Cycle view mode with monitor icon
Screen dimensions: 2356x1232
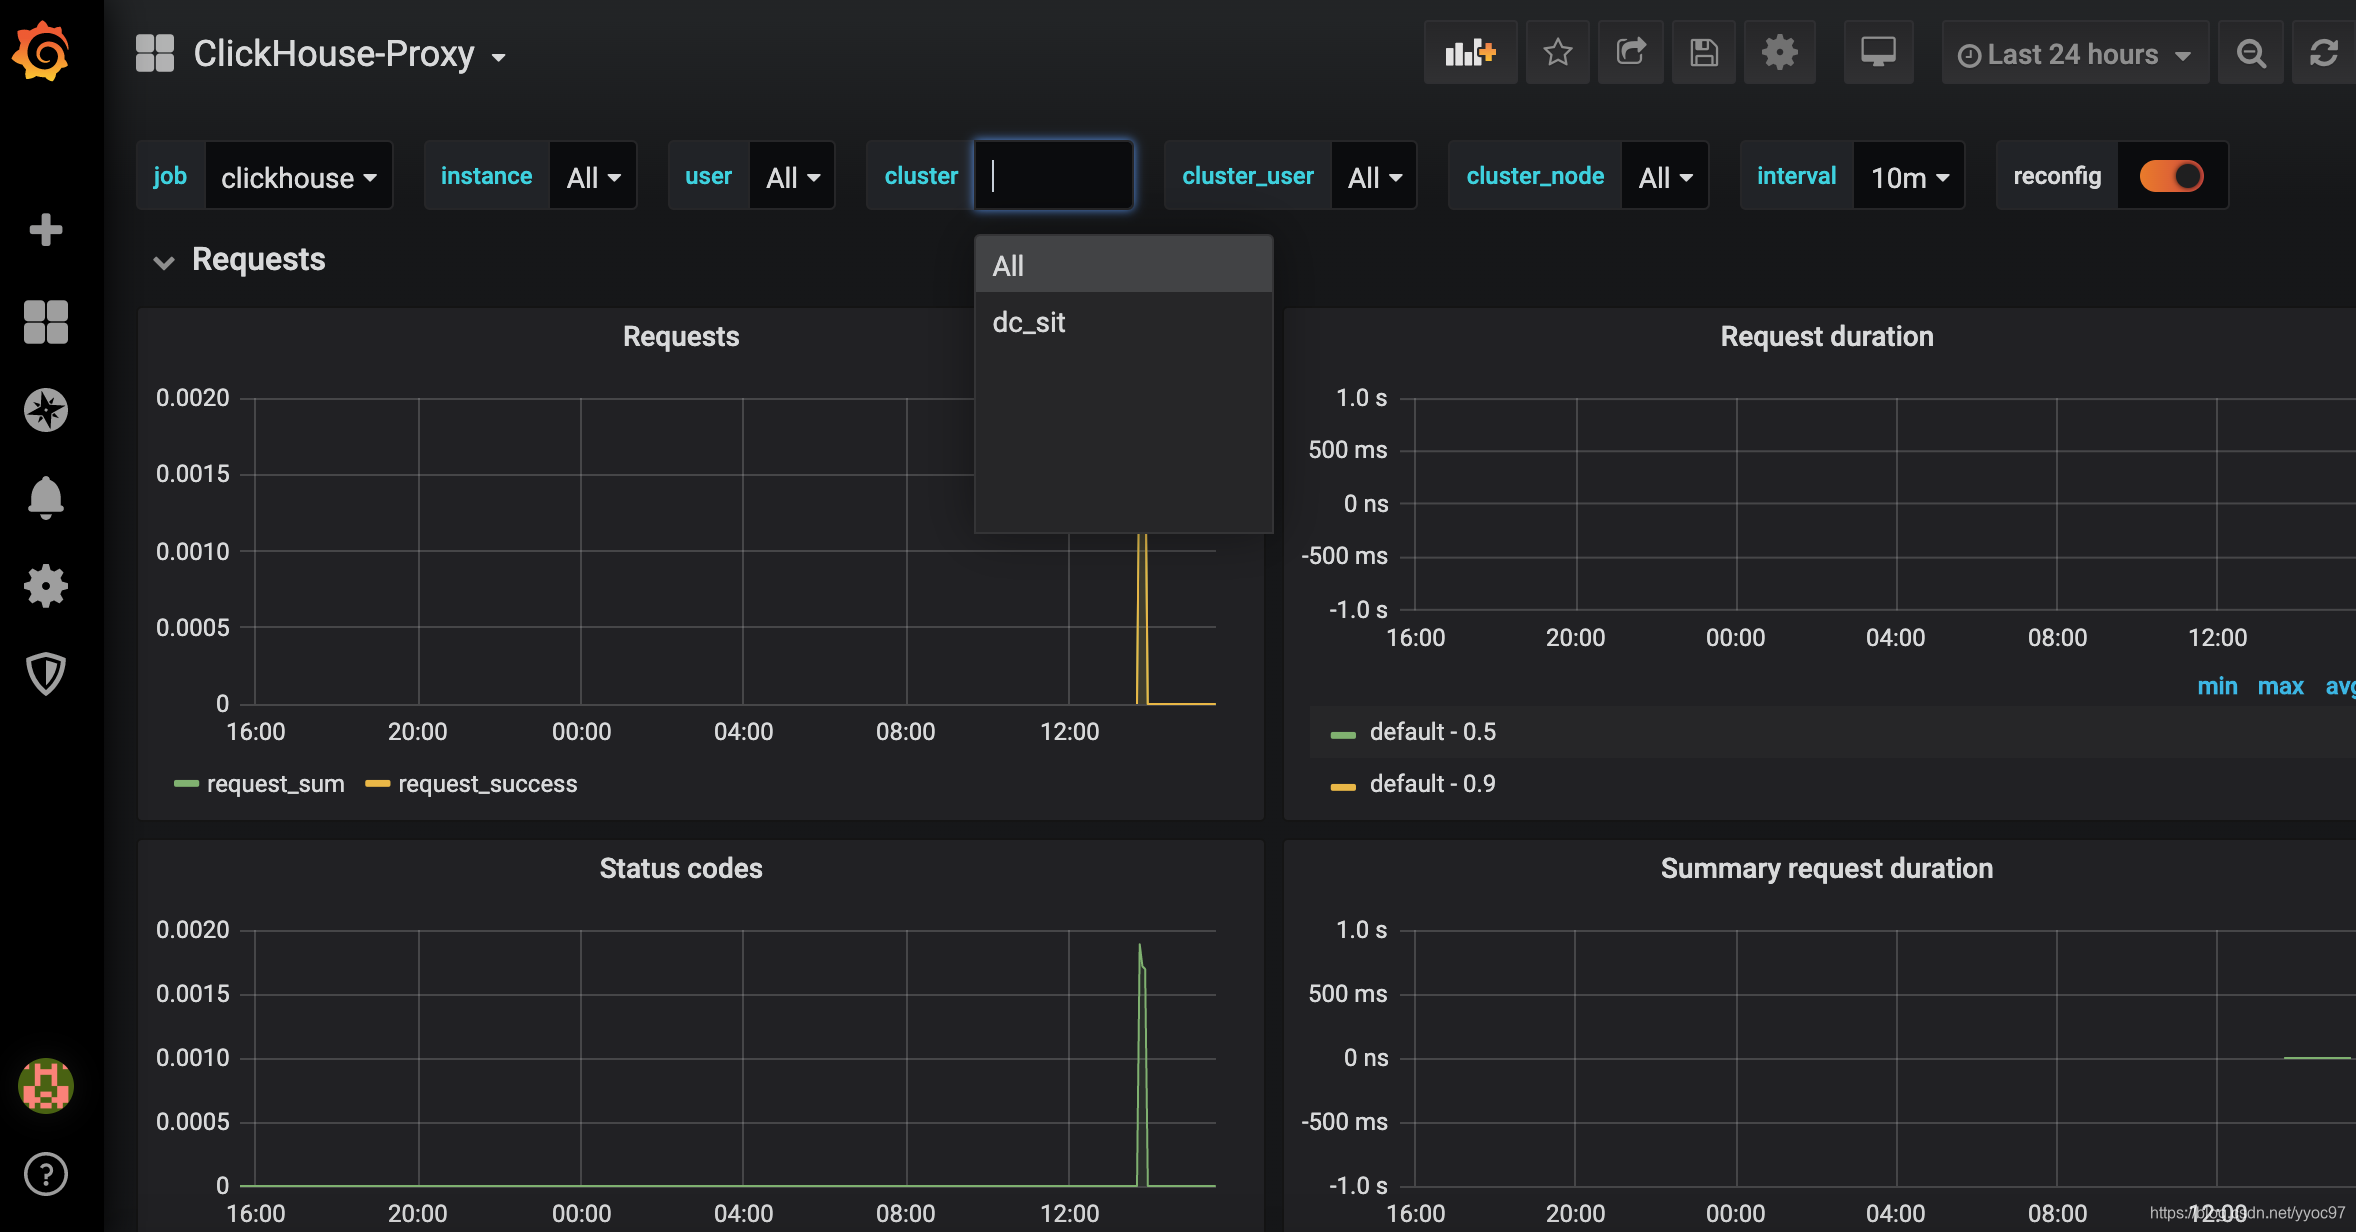(x=1878, y=52)
